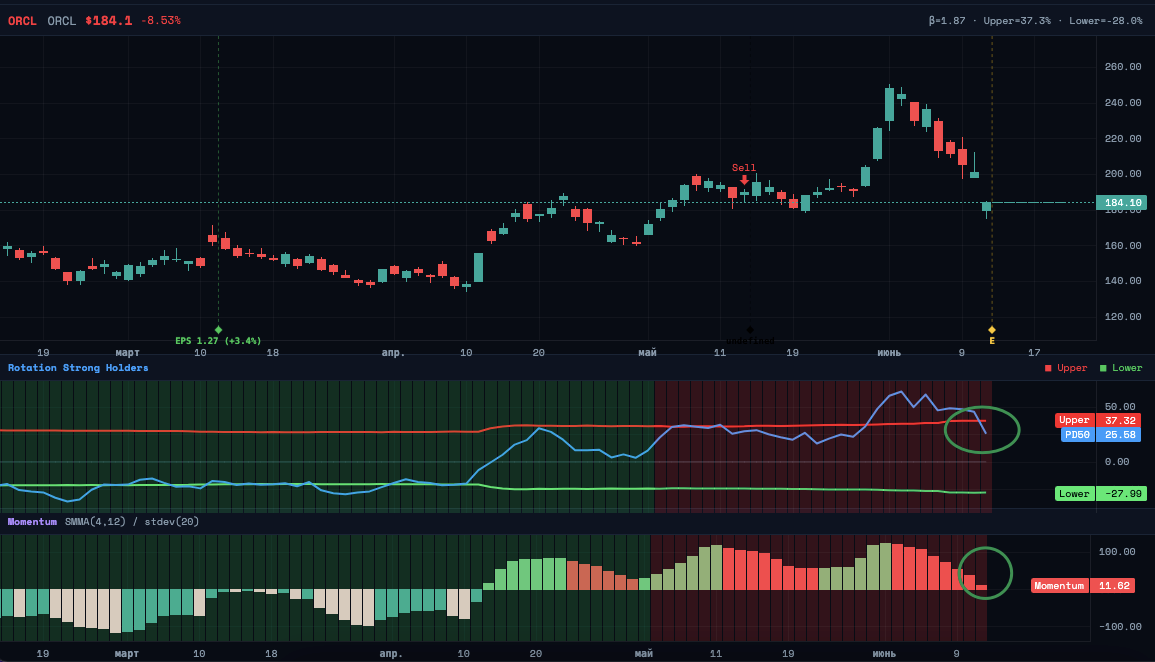Viewport: 1155px width, 662px height.
Task: Click the Upper 37.32 value badge
Action: pos(1098,420)
